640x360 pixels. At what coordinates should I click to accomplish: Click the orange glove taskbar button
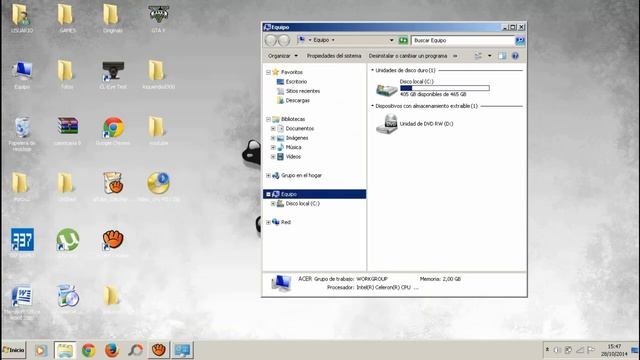click(159, 350)
